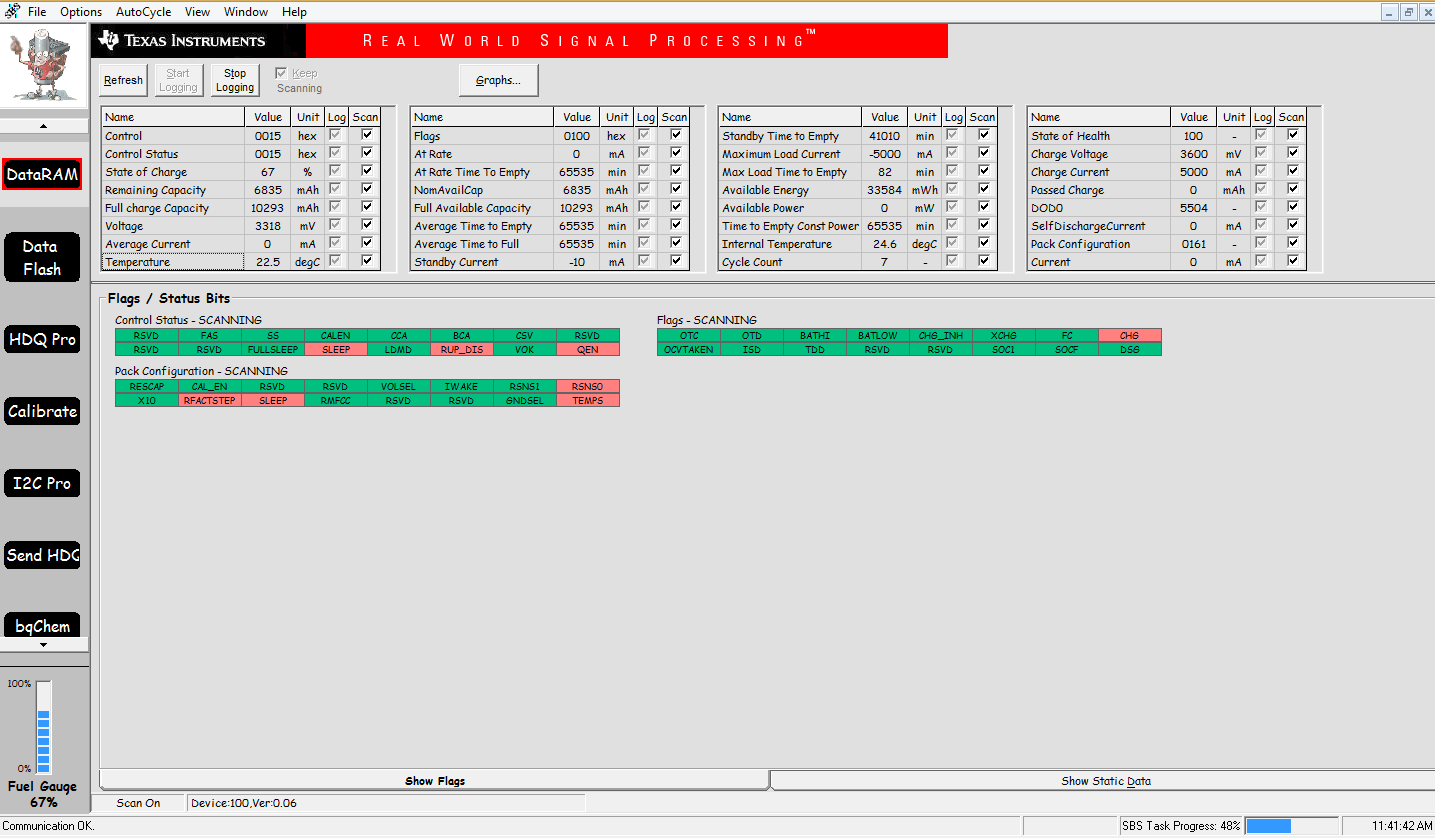Select the Internal Temperature value 24.6
This screenshot has width=1435, height=838.
(885, 244)
